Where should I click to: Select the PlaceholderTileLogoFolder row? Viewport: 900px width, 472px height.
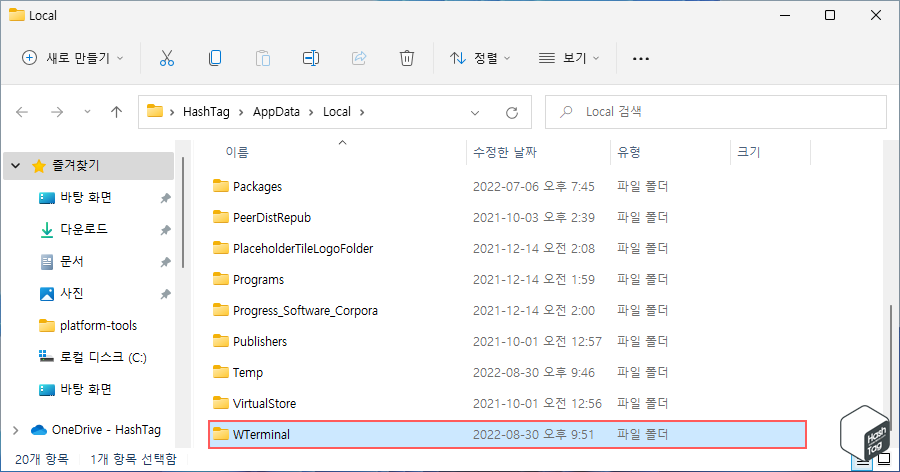[507, 248]
